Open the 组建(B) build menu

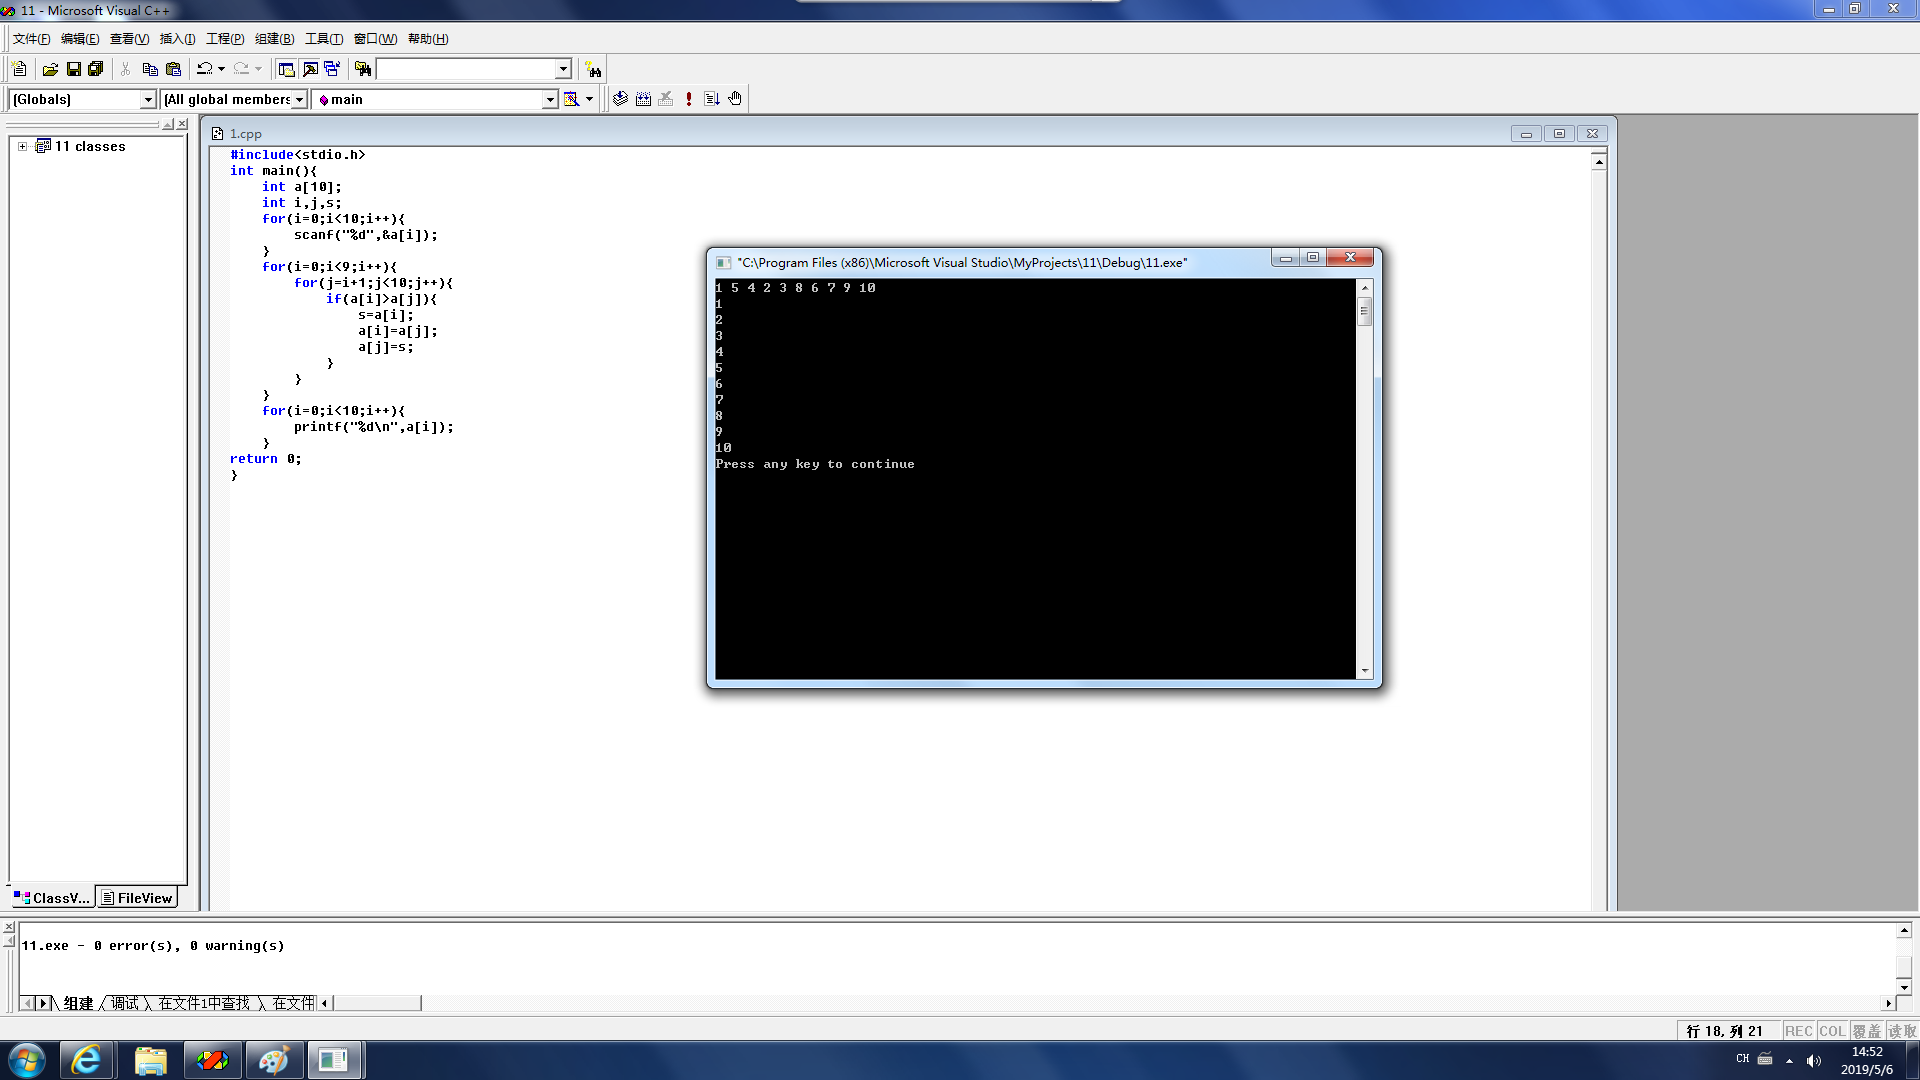(274, 39)
